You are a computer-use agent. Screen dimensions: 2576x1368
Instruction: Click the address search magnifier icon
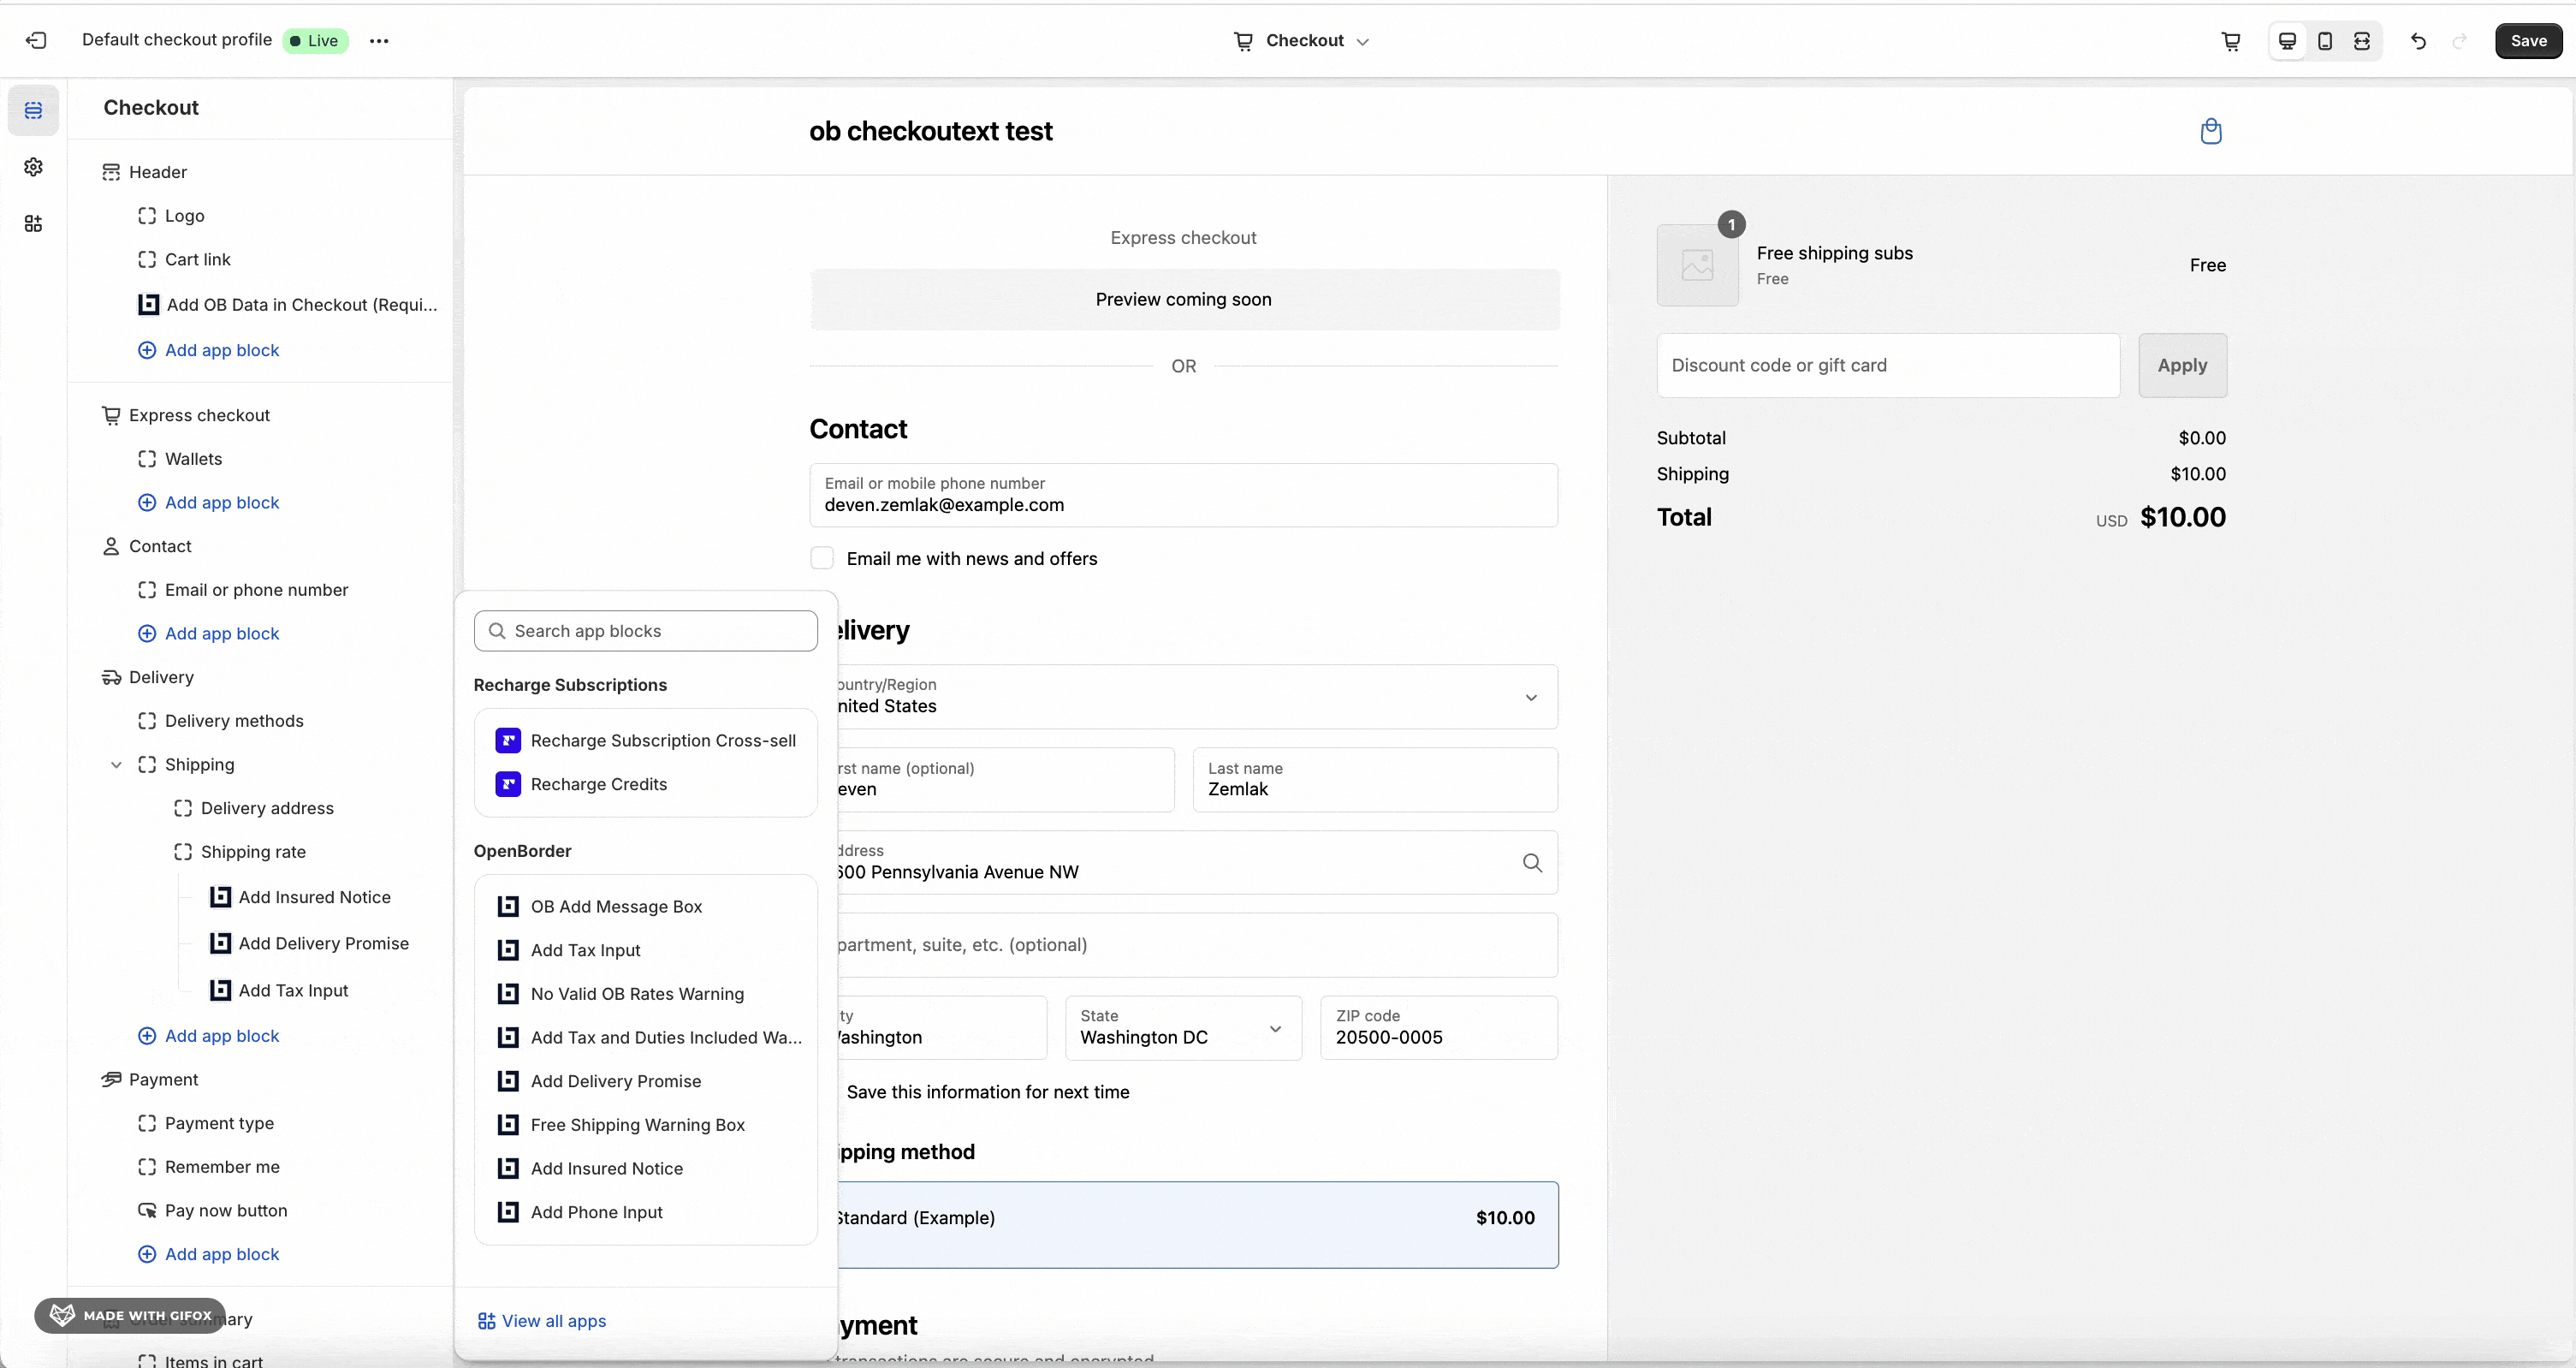(x=1532, y=862)
